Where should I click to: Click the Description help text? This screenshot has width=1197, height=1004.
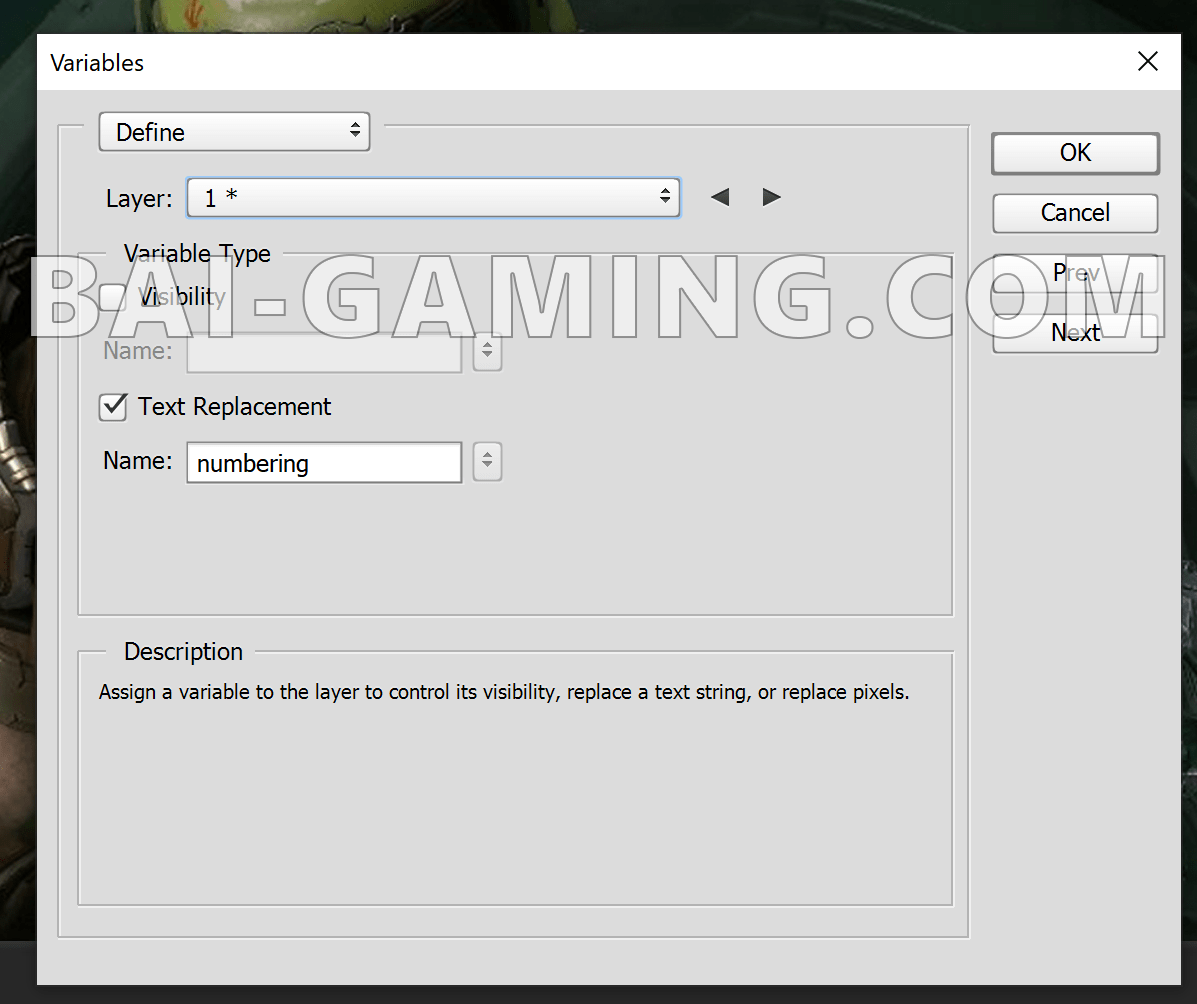click(x=504, y=692)
